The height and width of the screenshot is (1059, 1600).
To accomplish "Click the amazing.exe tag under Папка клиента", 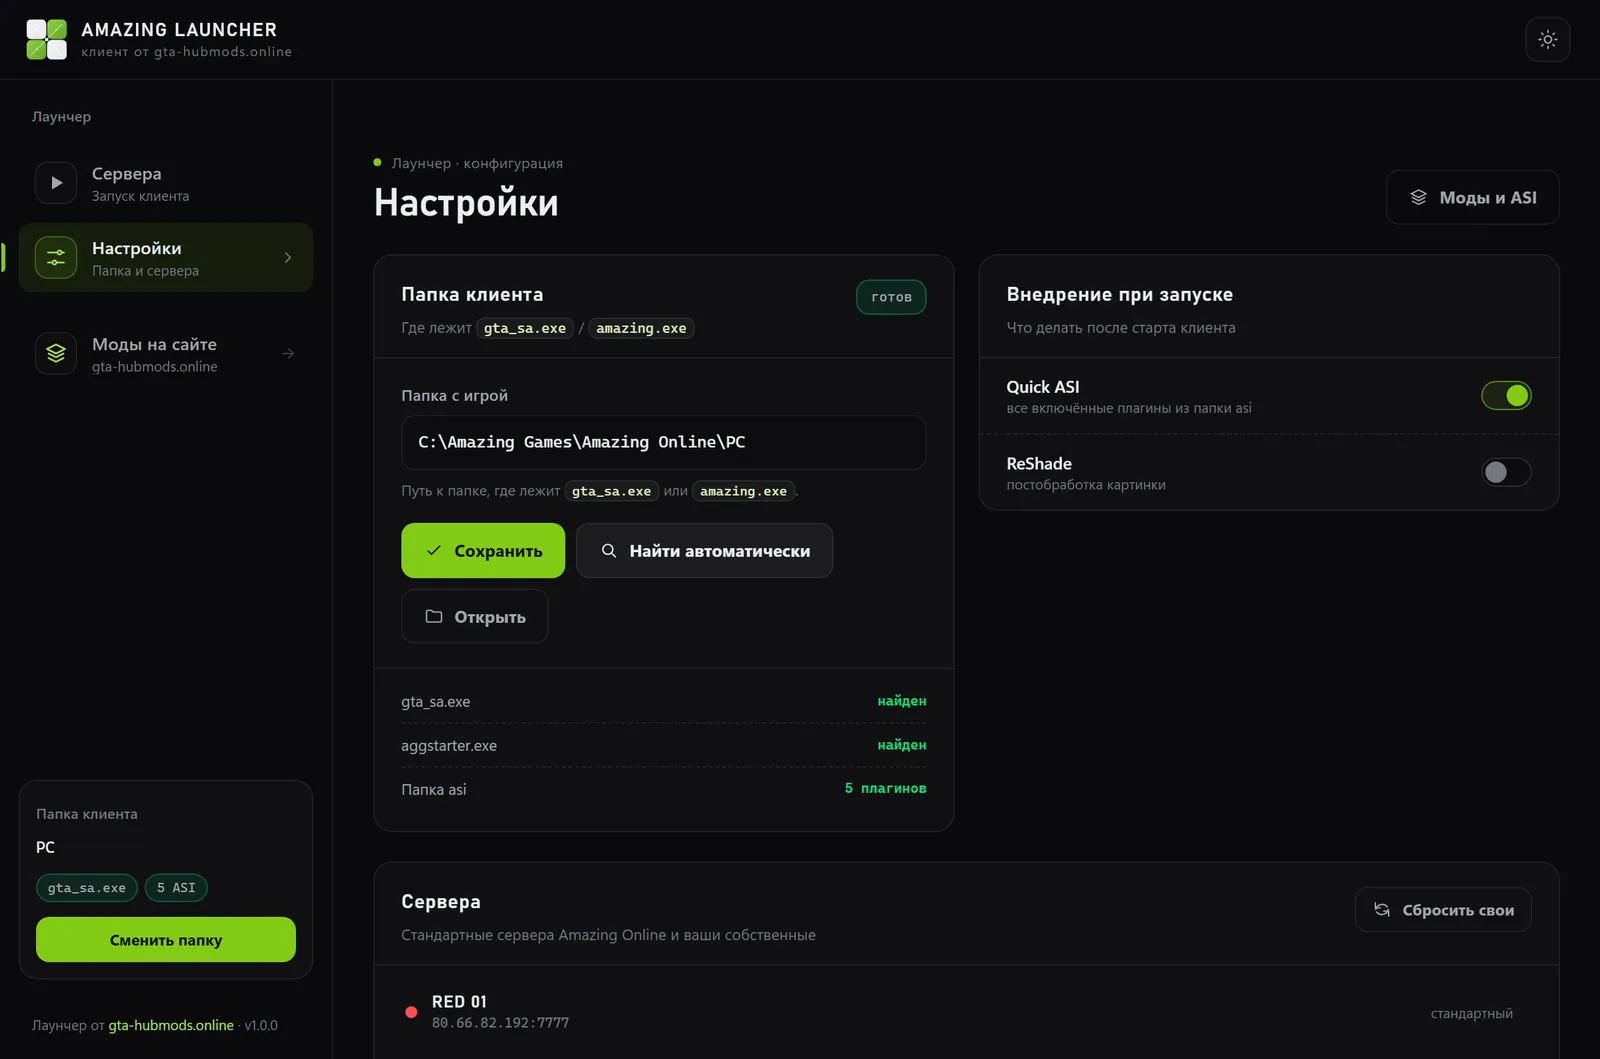I will [x=641, y=328].
